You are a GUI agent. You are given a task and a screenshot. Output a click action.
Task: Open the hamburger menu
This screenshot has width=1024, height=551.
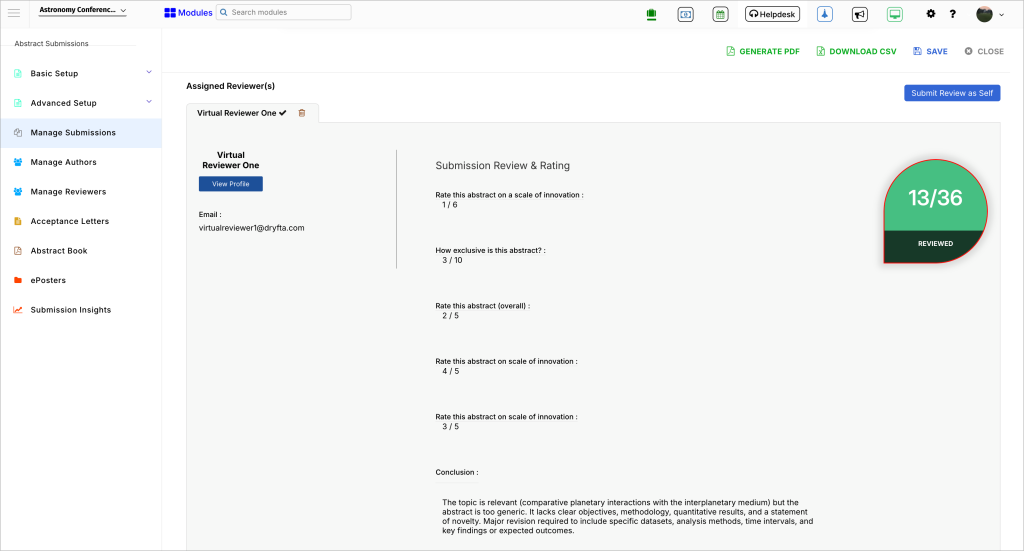(14, 12)
